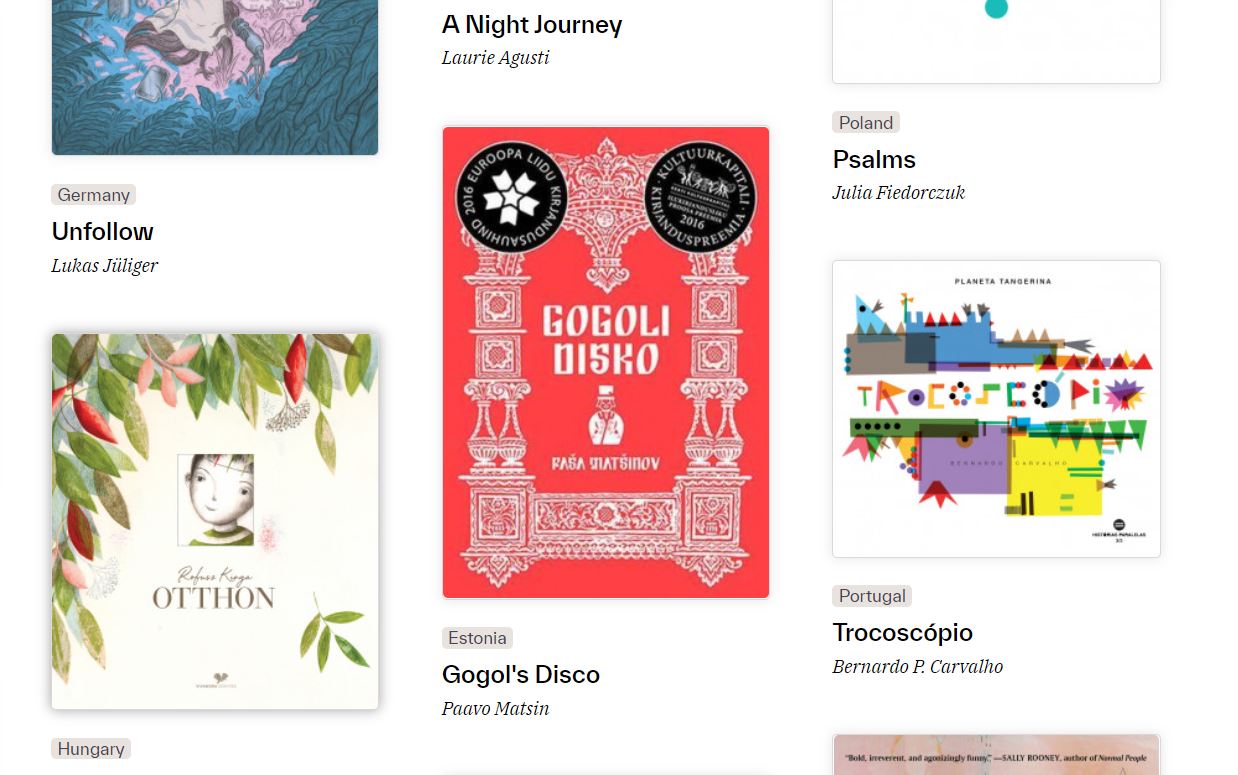Open the Trocoscópio title link
The width and height of the screenshot is (1238, 775).
[903, 633]
